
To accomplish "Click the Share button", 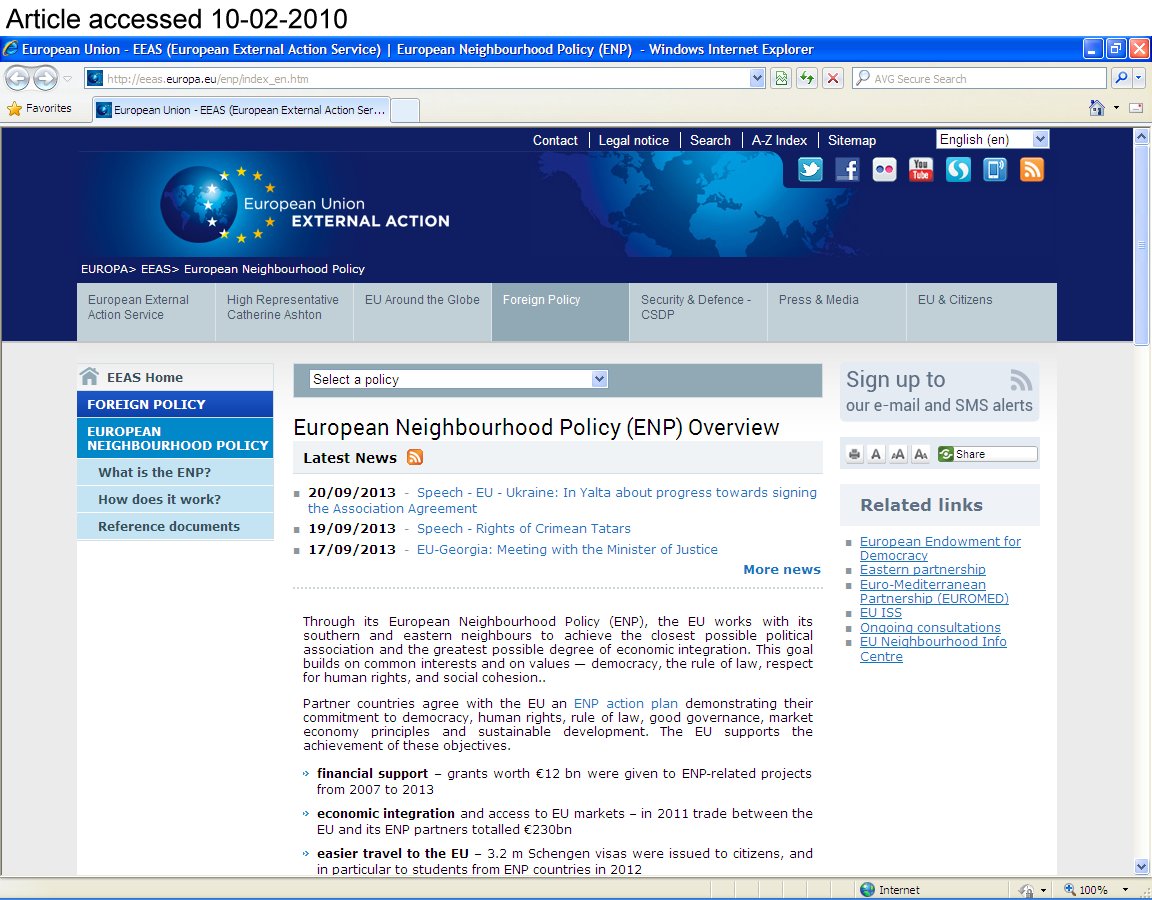I will click(x=986, y=454).
